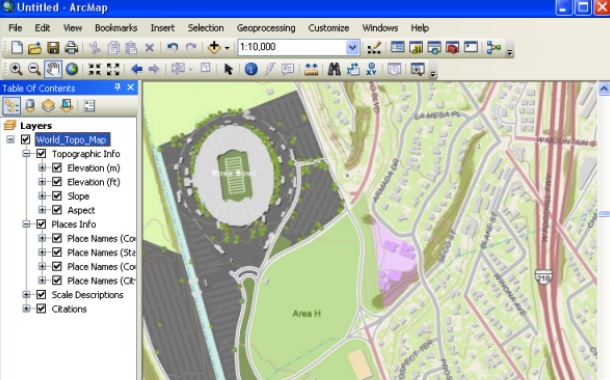Image resolution: width=610 pixels, height=380 pixels.
Task: Toggle the Aspect layer checkbox
Action: 57,210
